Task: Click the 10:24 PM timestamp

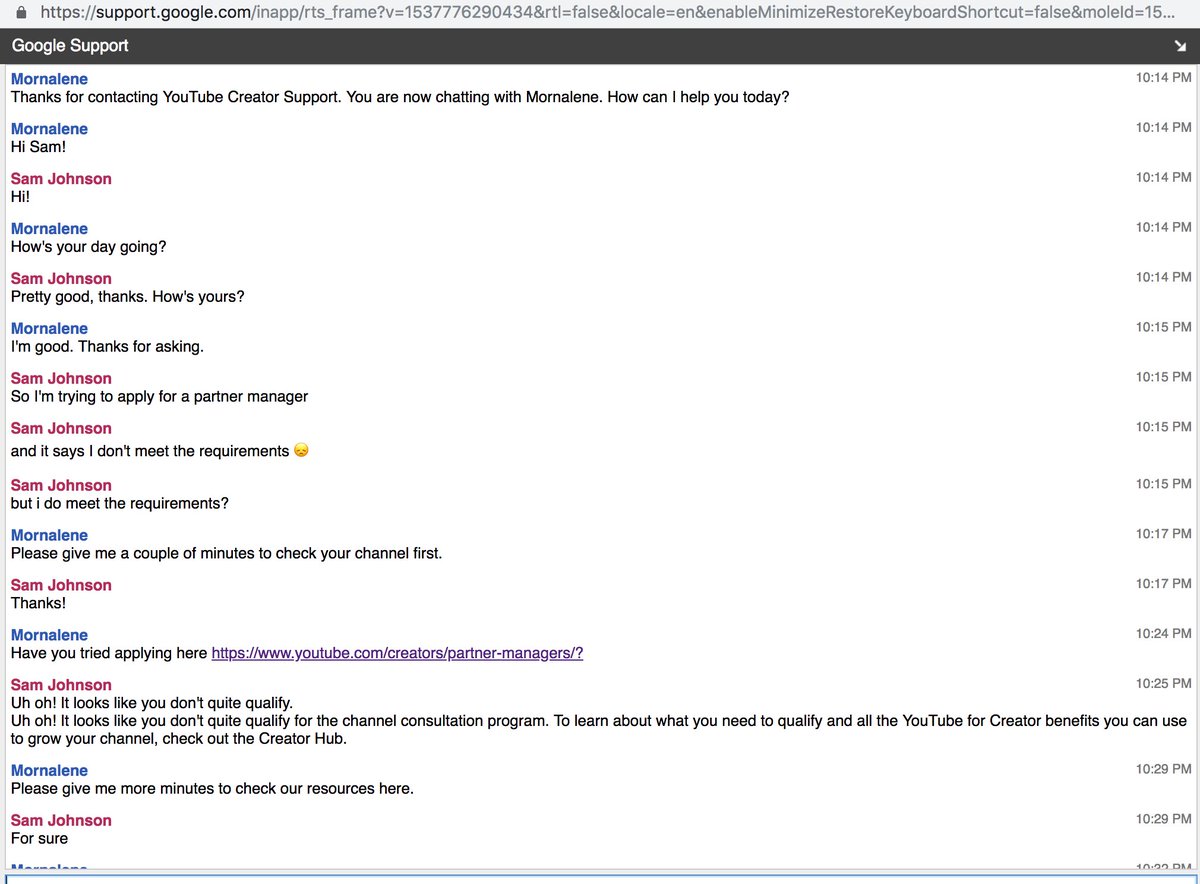Action: coord(1163,634)
